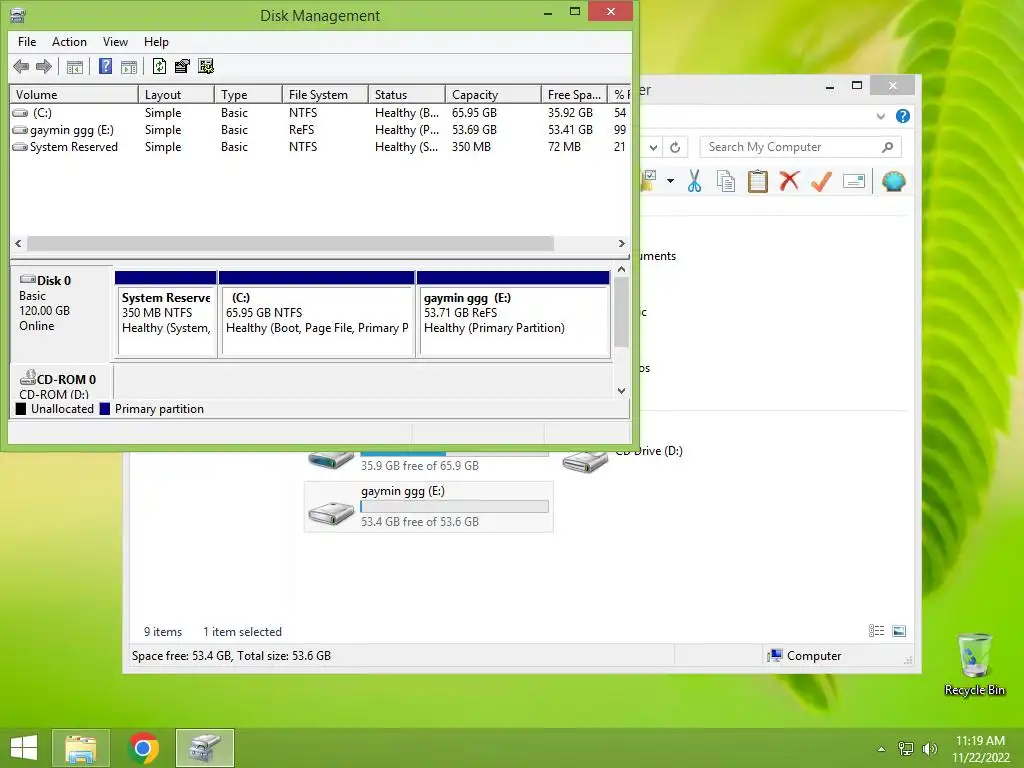Switch to details view icon in Explorer status bar

pos(876,630)
